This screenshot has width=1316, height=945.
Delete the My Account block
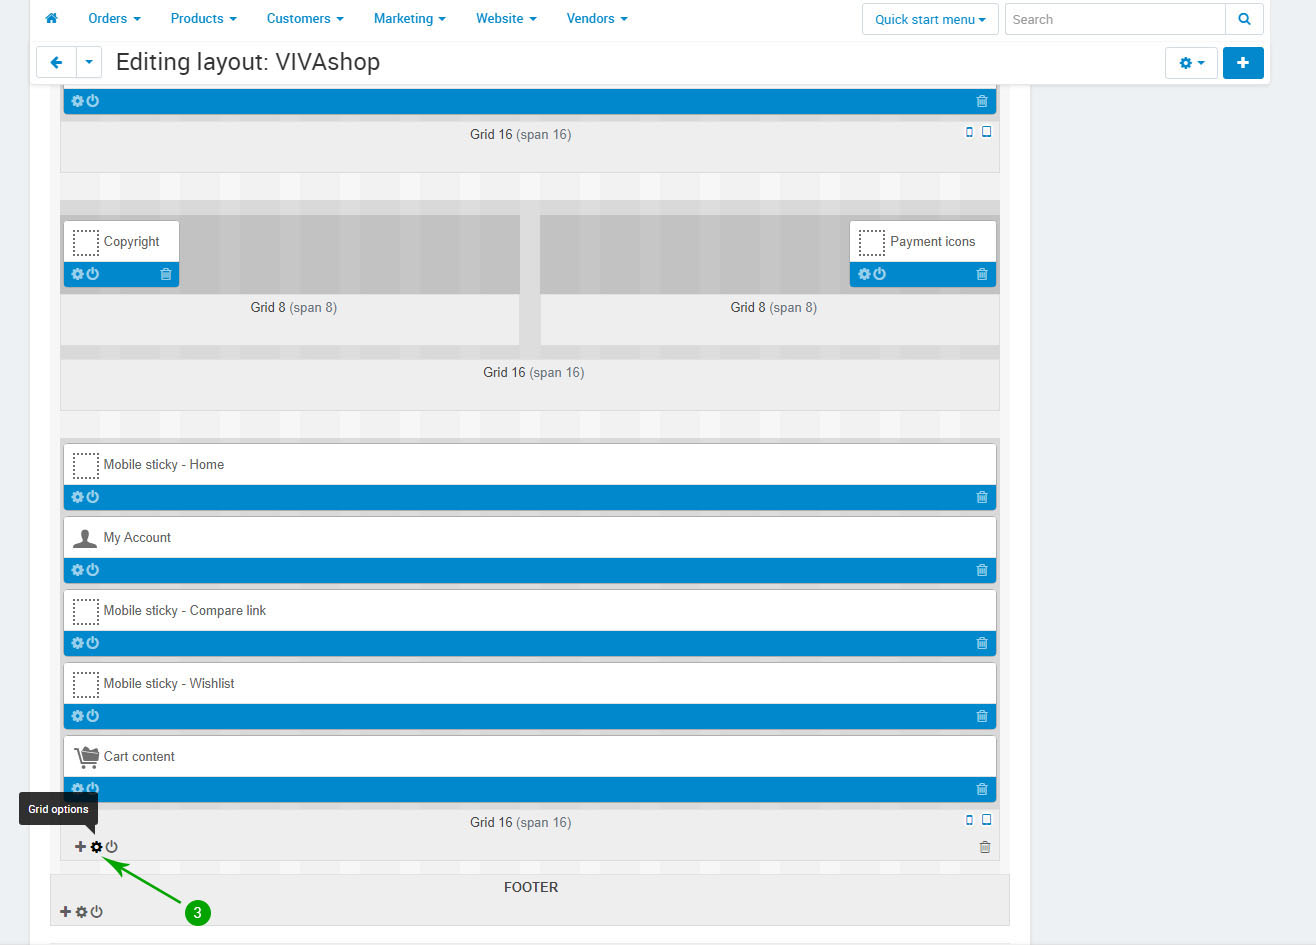pyautogui.click(x=982, y=570)
